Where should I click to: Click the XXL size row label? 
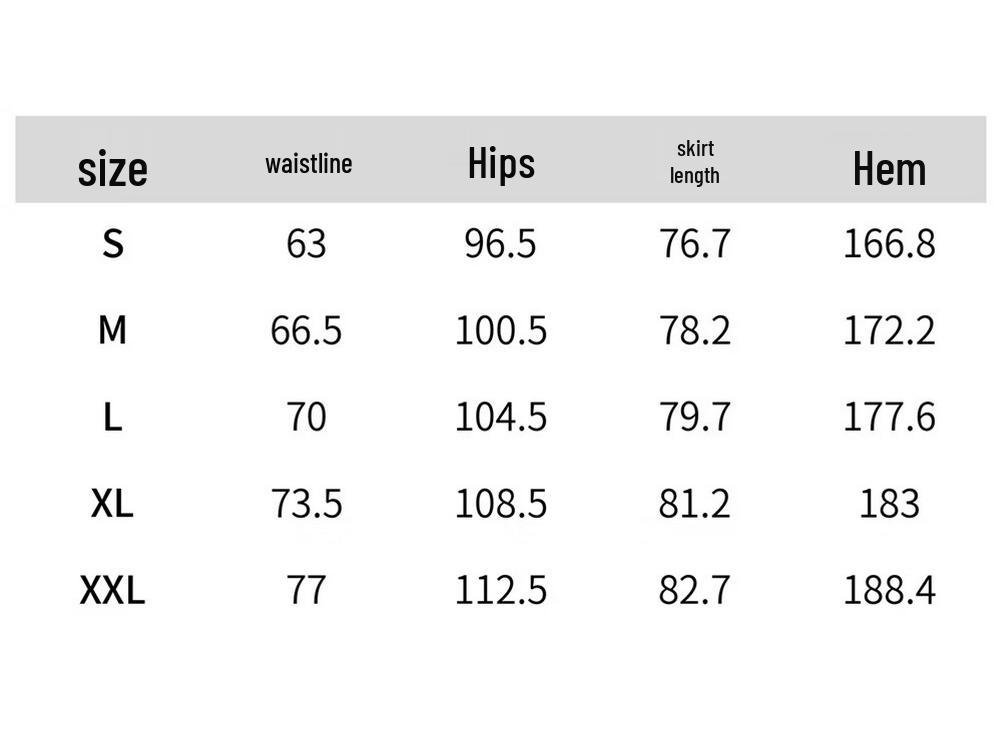click(x=112, y=590)
